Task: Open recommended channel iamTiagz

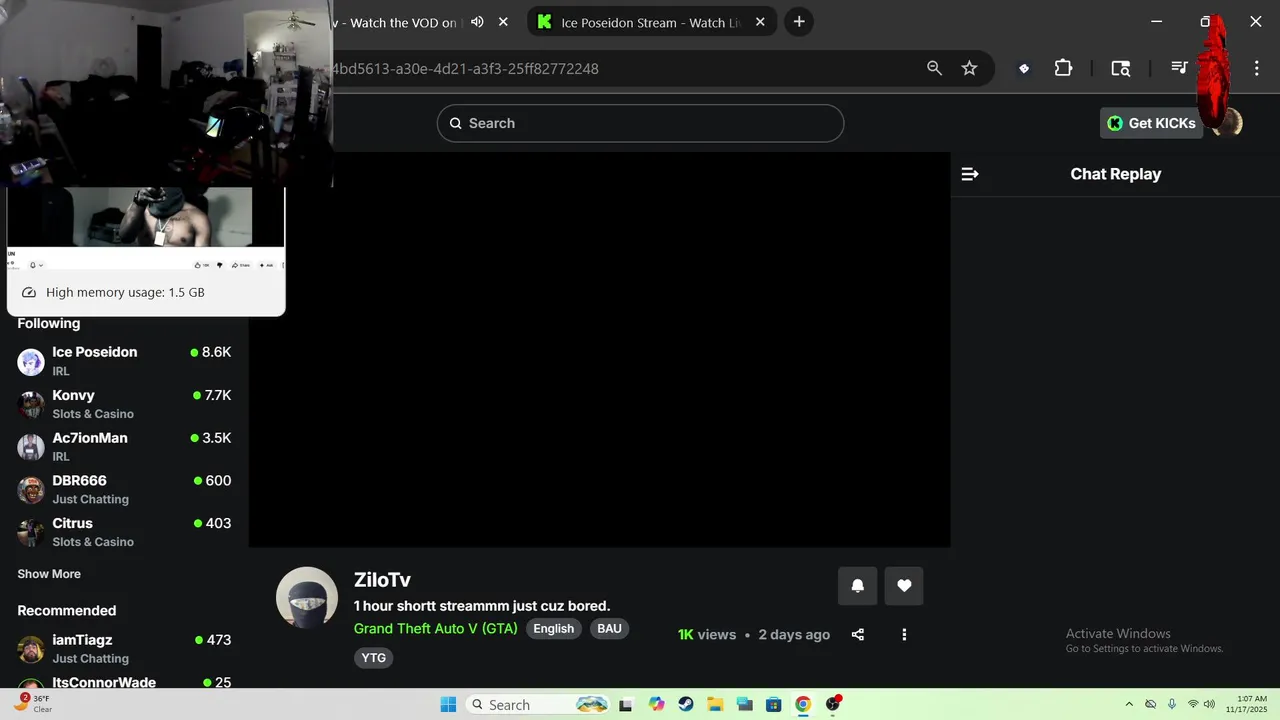Action: 124,649
